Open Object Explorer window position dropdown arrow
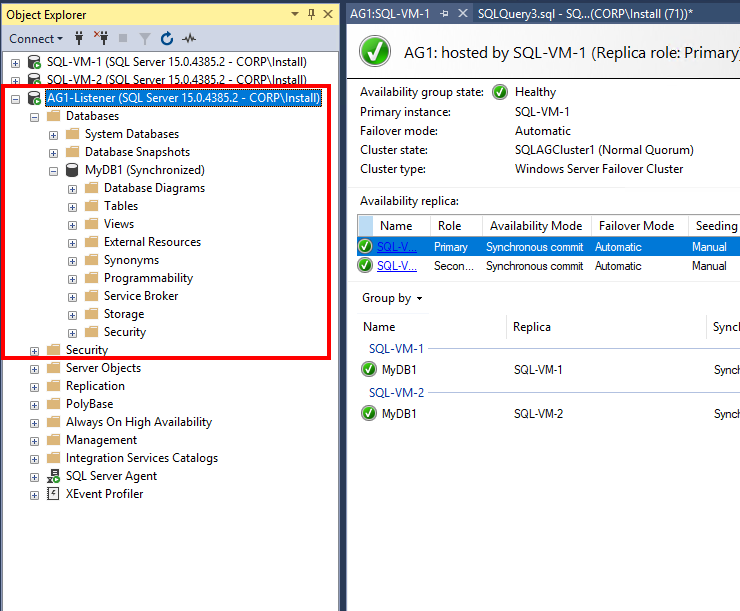 (295, 14)
